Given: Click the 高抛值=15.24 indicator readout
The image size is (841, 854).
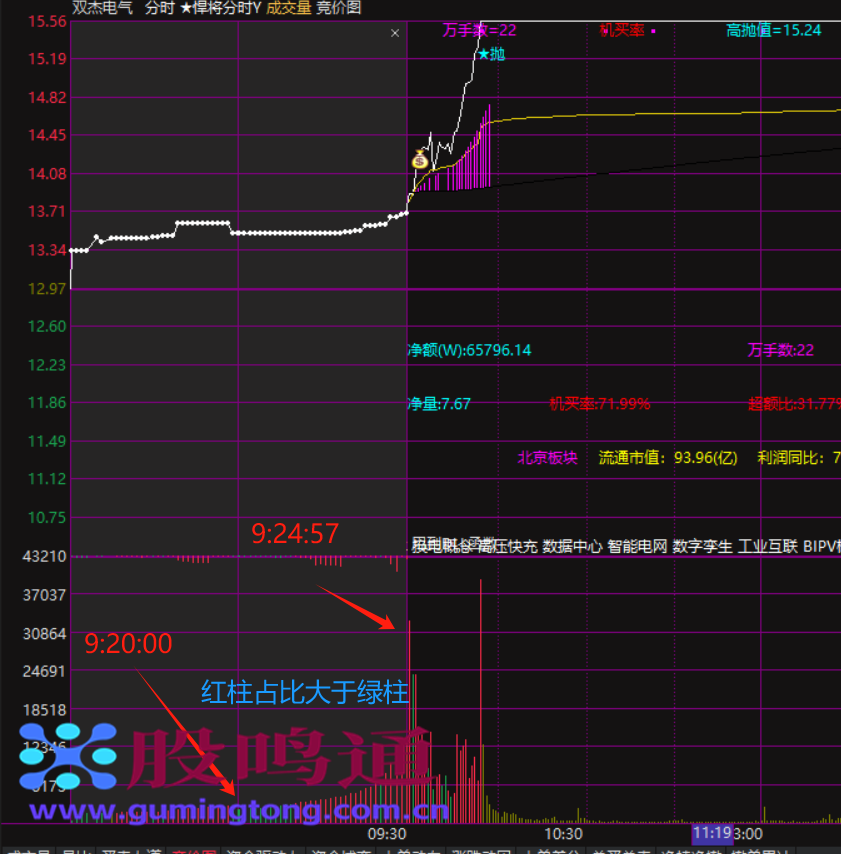Looking at the screenshot, I should click(773, 30).
